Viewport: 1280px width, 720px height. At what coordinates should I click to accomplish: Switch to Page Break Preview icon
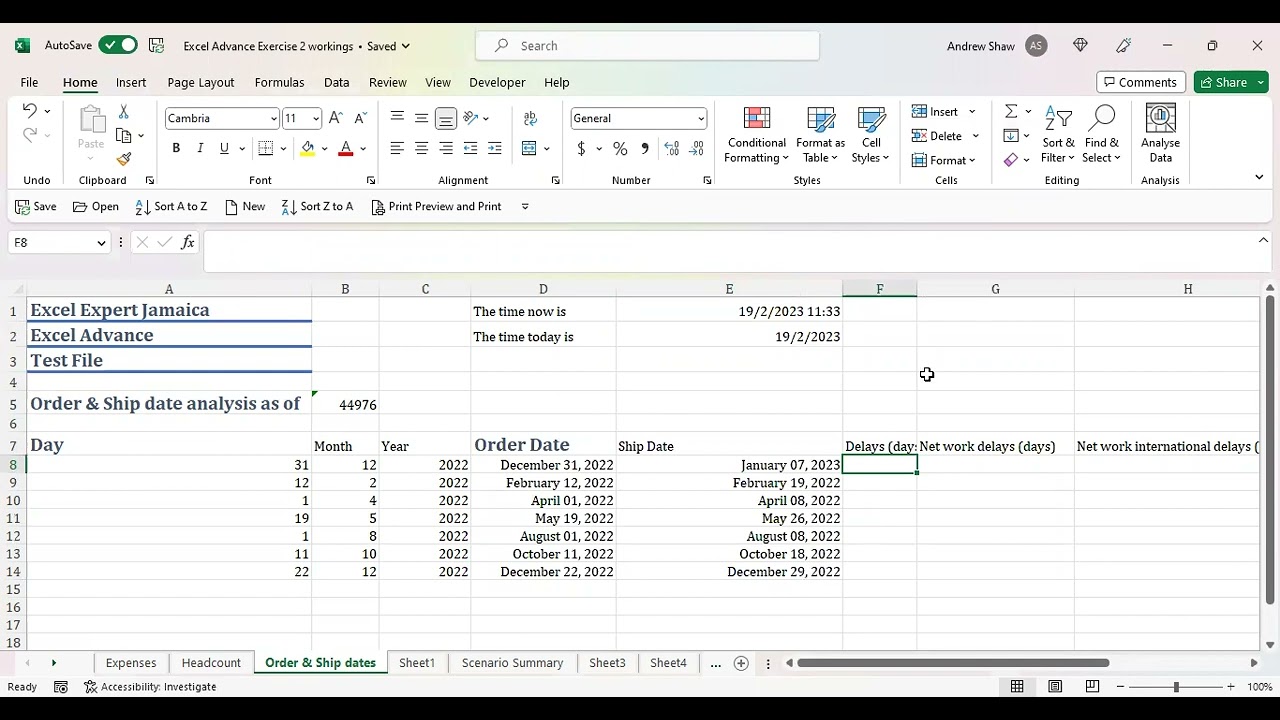pos(1092,687)
